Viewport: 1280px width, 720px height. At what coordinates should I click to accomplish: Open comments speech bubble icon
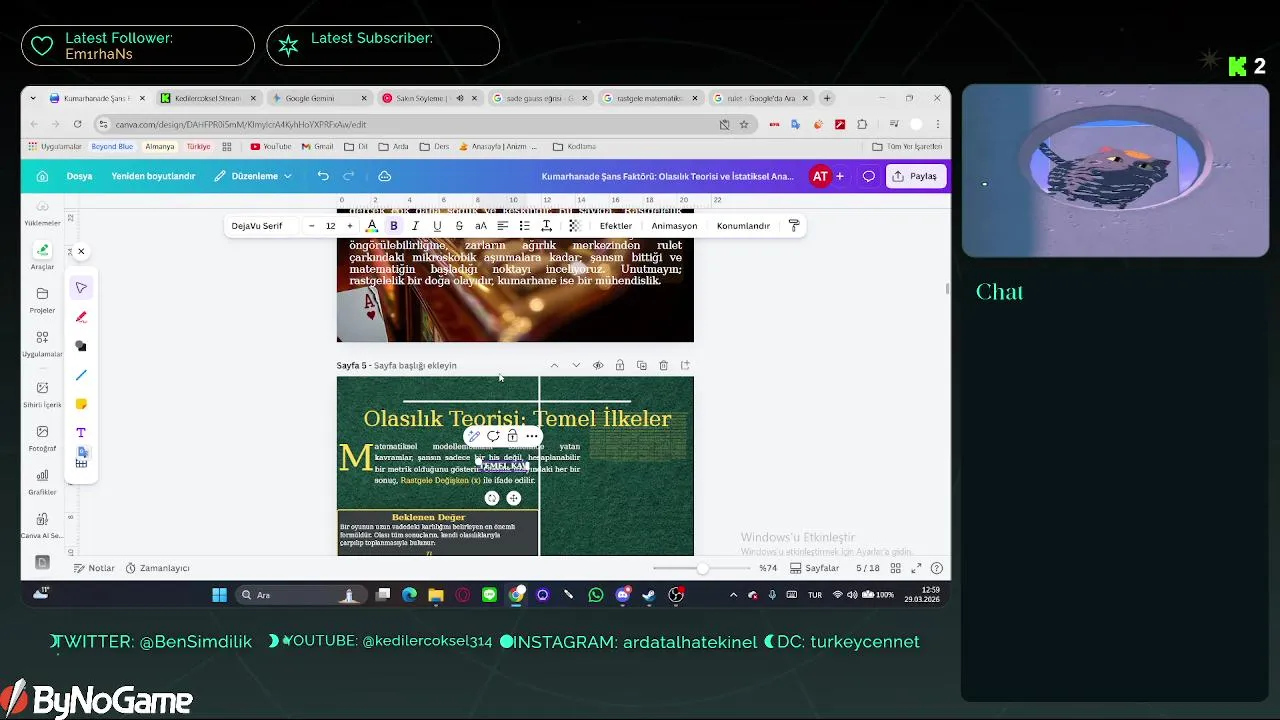point(868,176)
